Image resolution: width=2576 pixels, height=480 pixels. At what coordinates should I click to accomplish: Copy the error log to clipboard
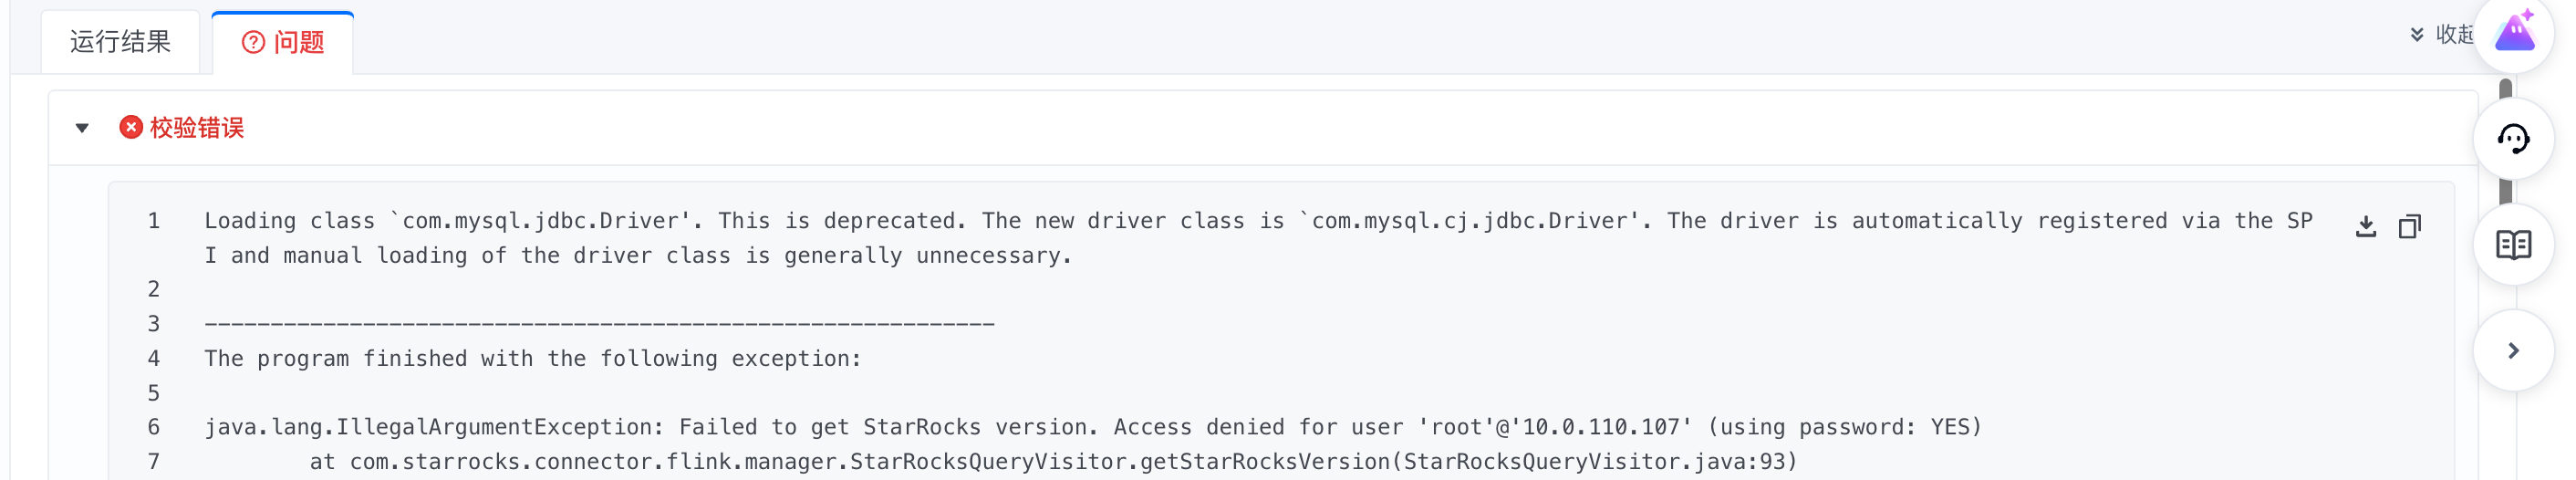coord(2409,227)
